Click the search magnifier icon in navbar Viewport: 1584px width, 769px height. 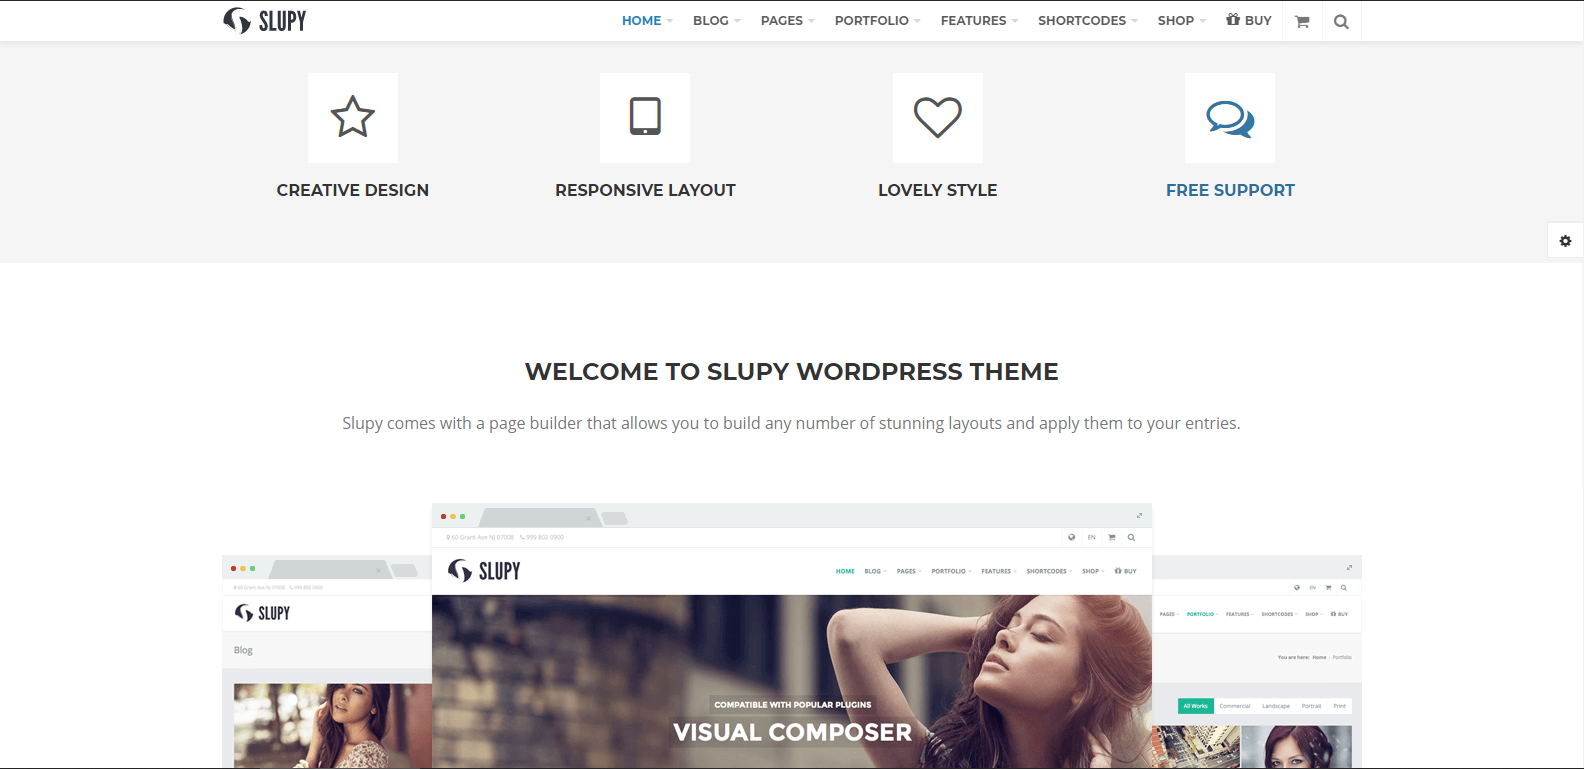pyautogui.click(x=1341, y=21)
